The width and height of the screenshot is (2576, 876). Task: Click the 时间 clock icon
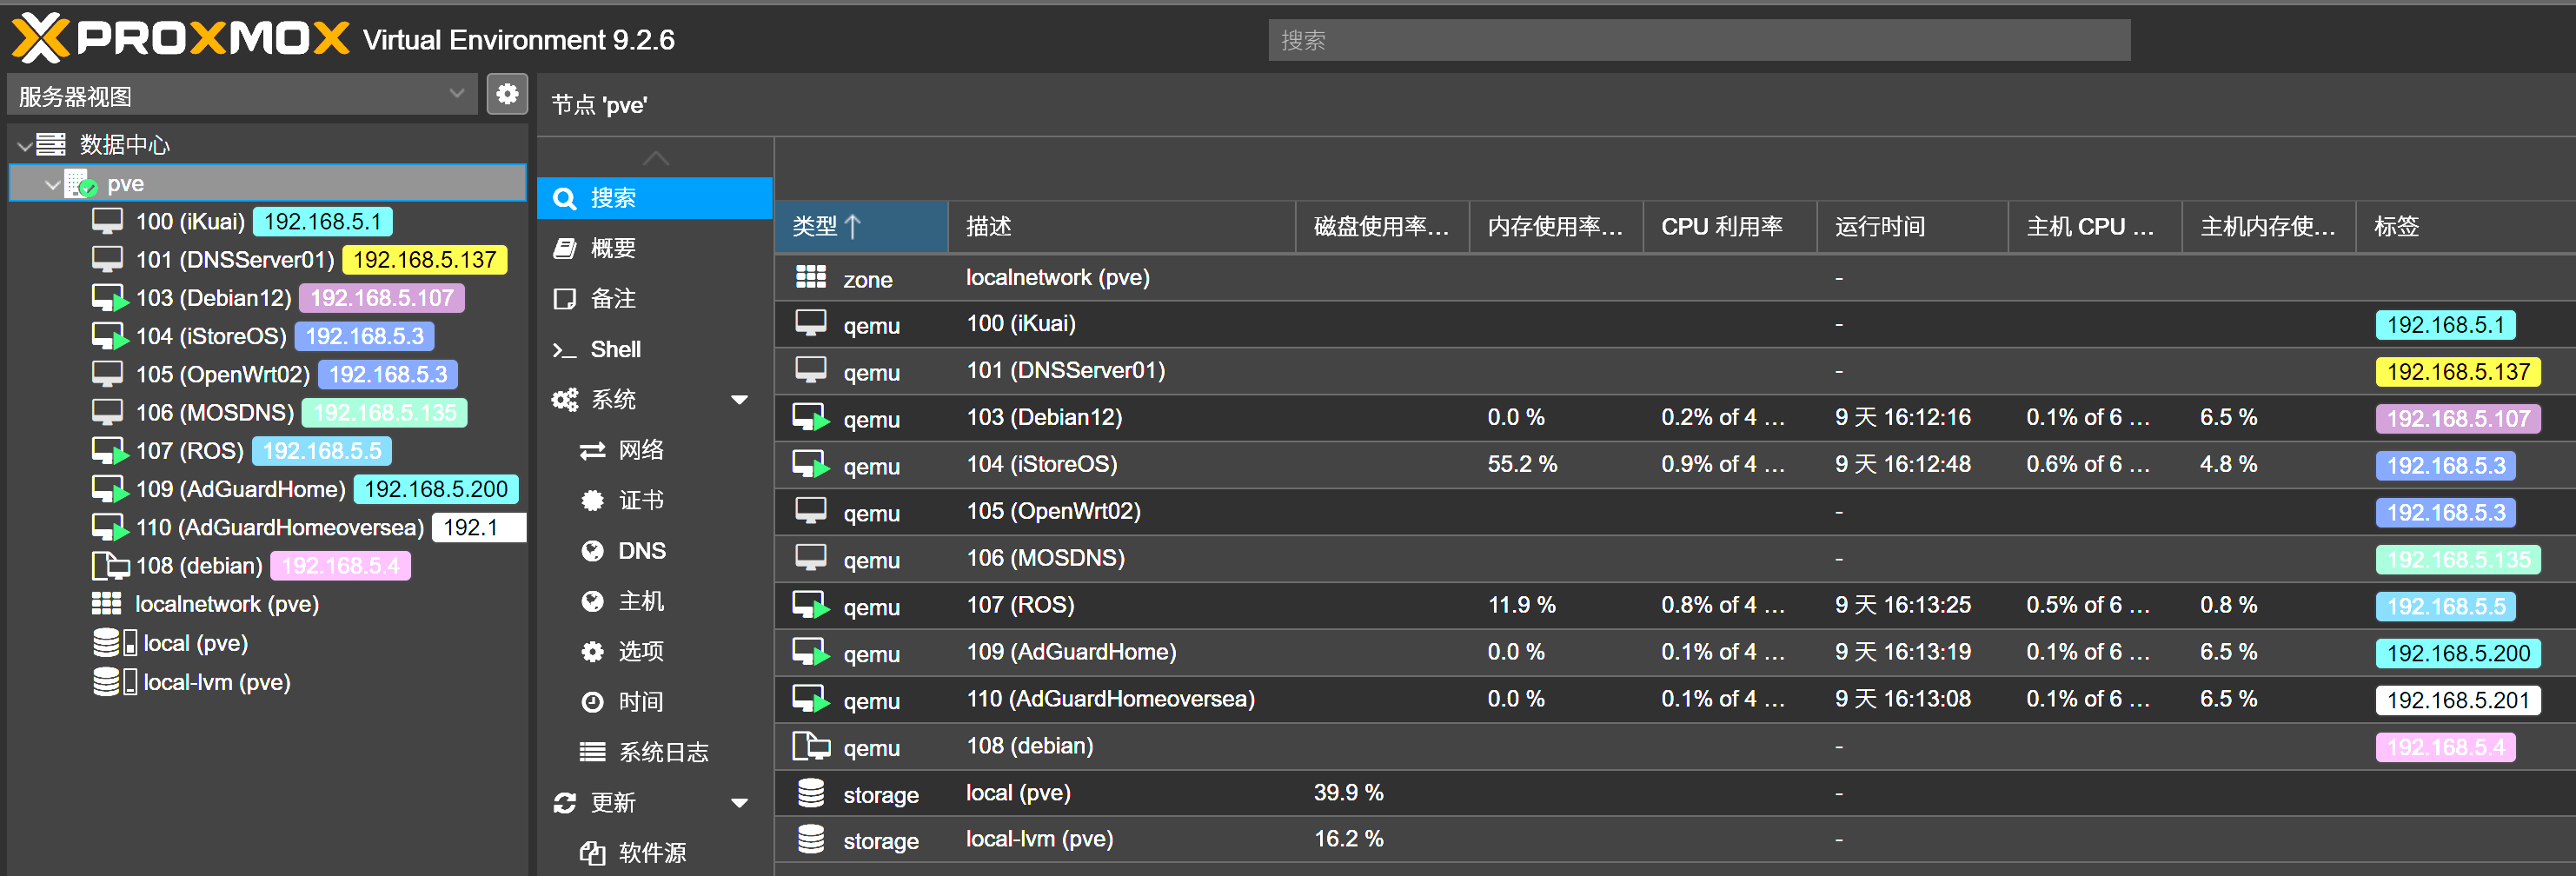(x=593, y=702)
